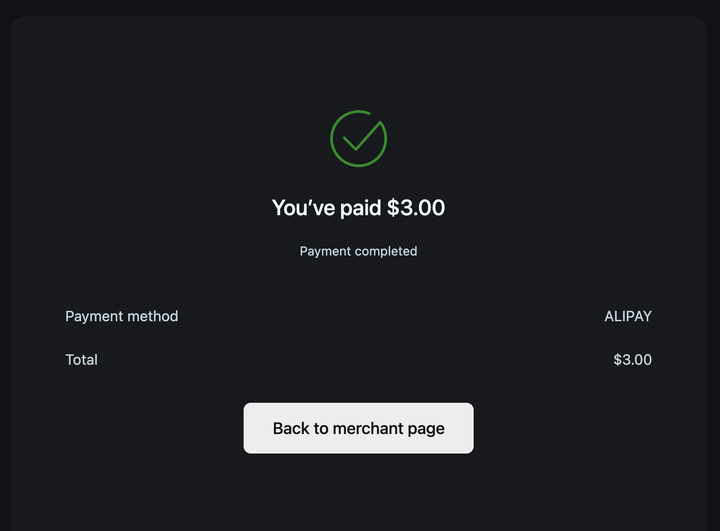Image resolution: width=720 pixels, height=531 pixels.
Task: Click the "You've paid $3.00" heading
Action: tap(358, 208)
